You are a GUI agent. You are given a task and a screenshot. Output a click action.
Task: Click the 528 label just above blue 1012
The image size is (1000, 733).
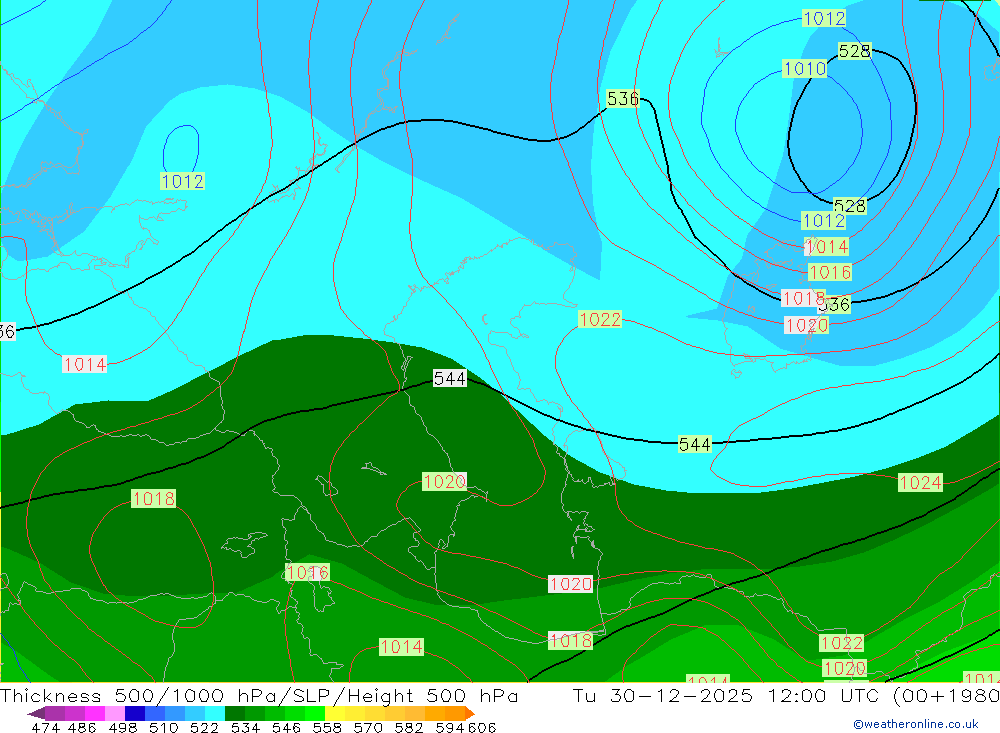click(x=849, y=205)
